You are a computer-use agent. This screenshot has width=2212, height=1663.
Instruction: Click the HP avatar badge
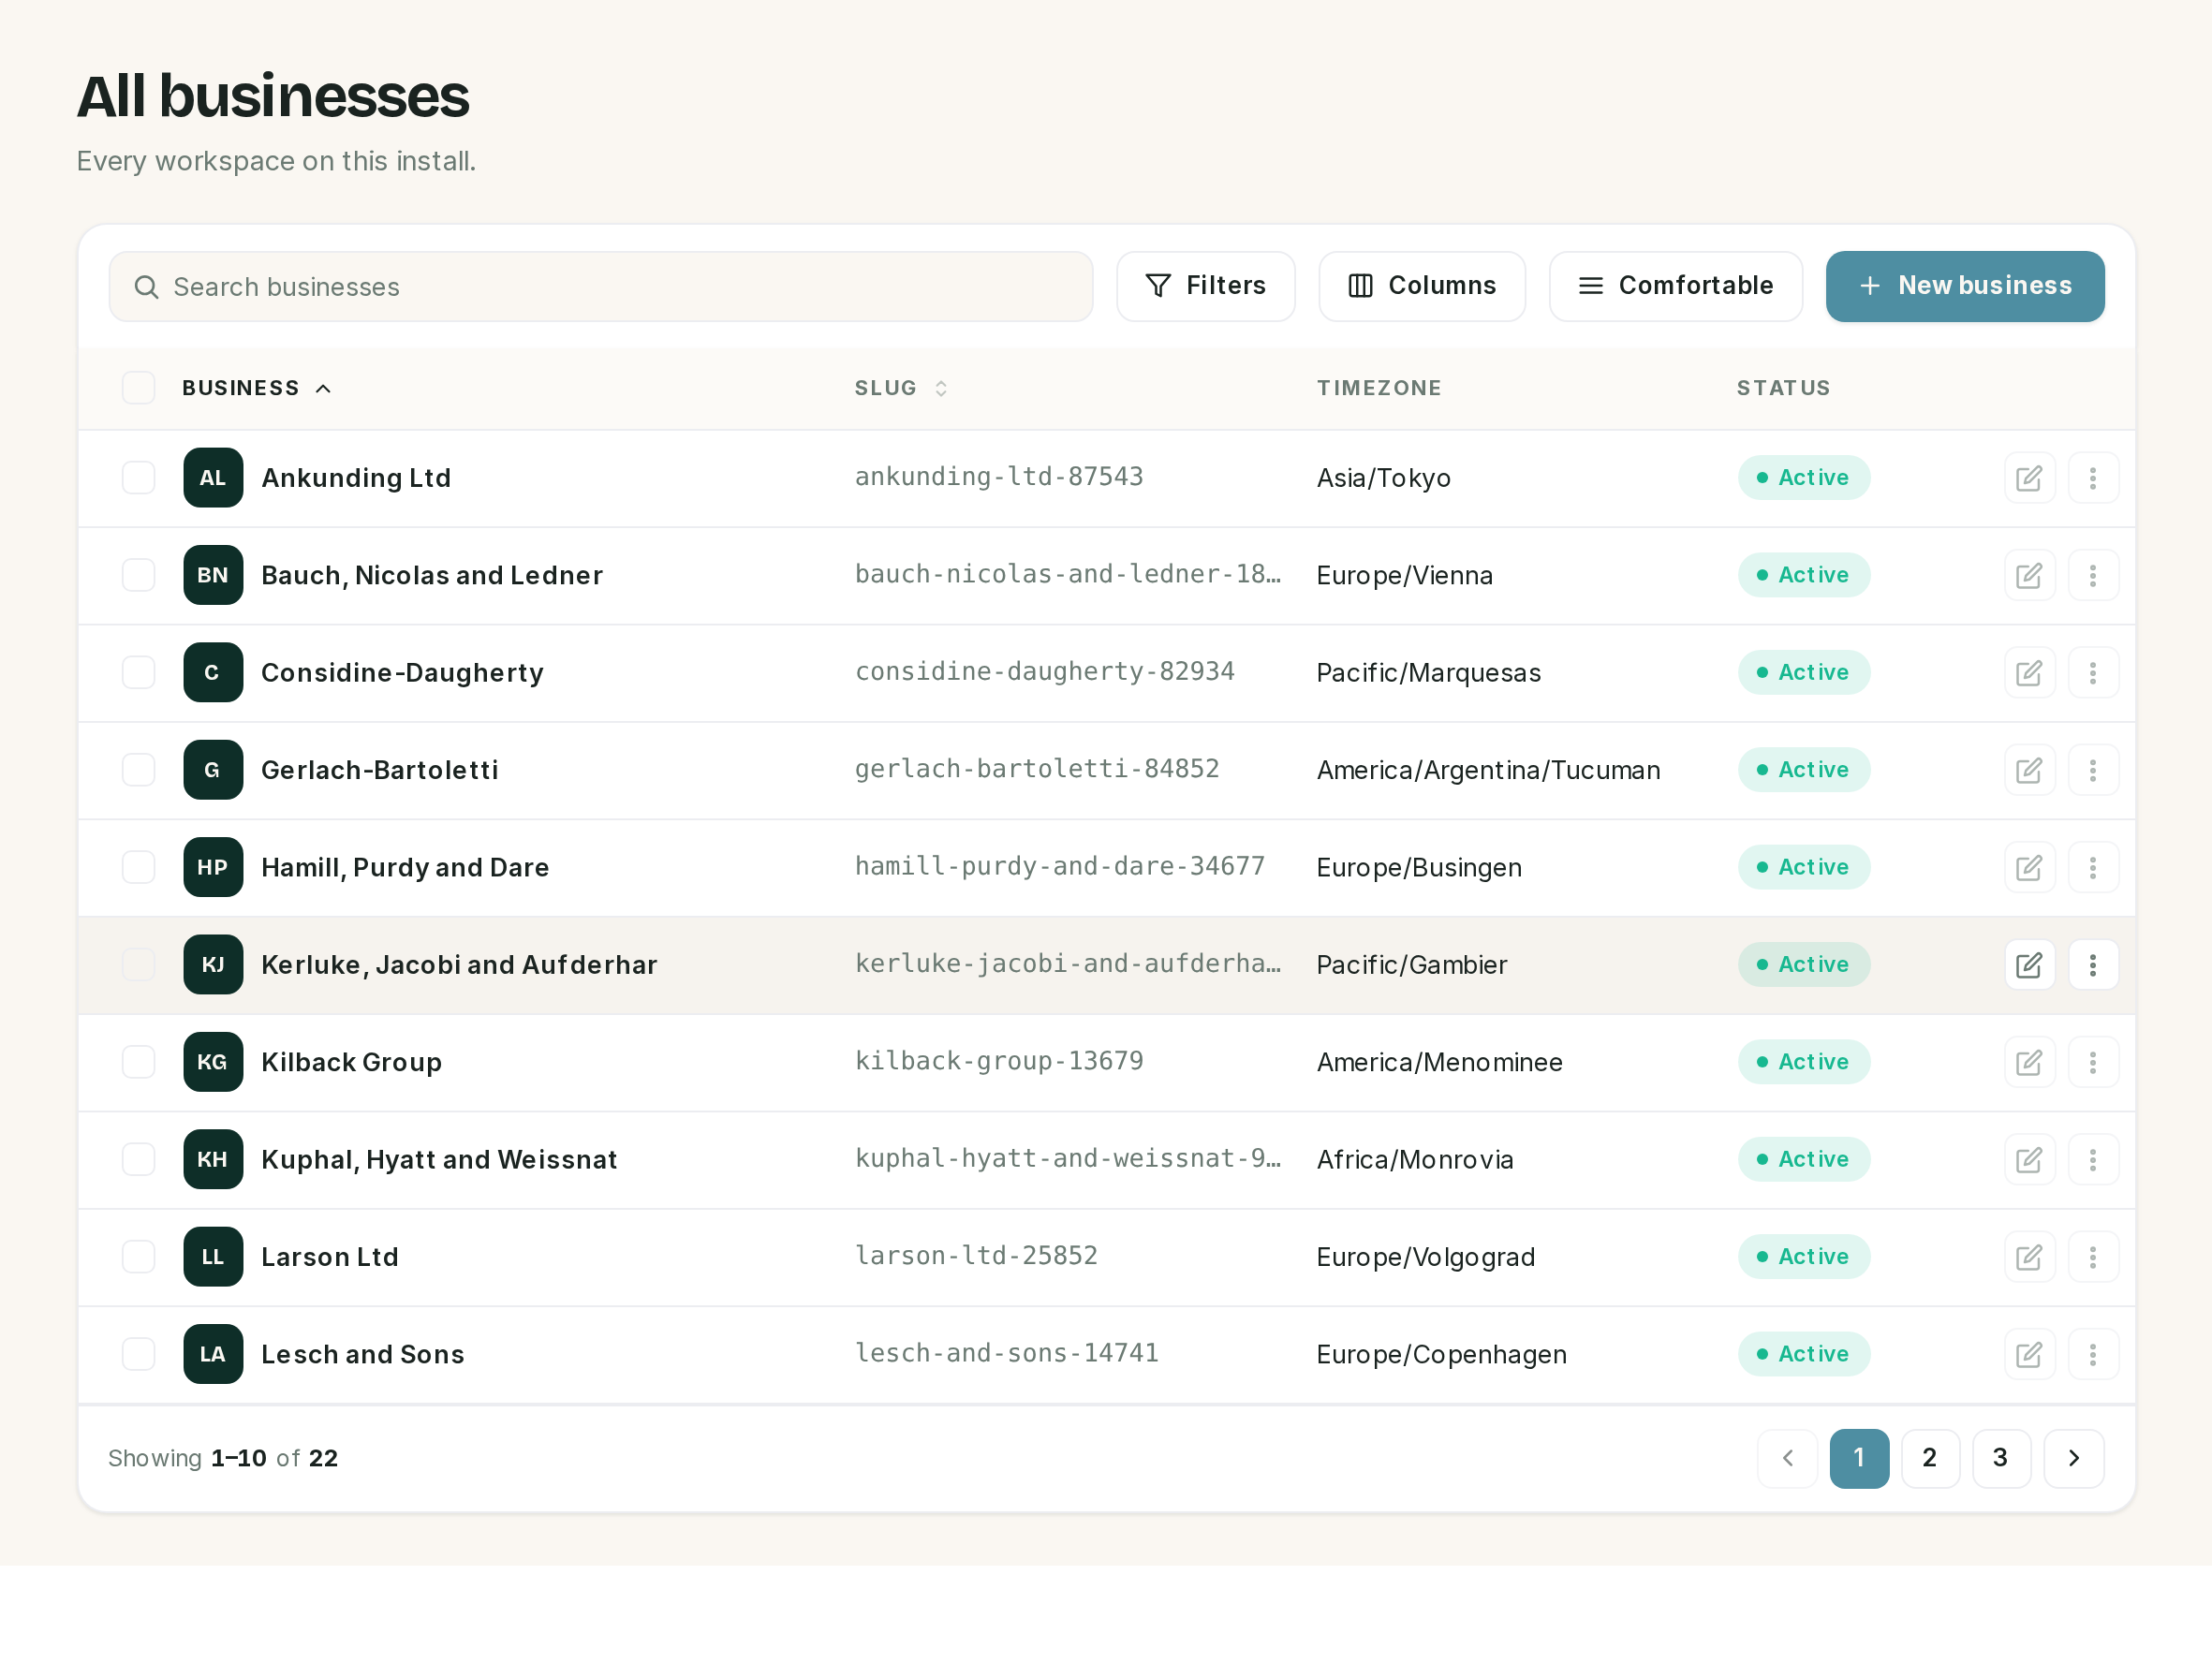[213, 867]
